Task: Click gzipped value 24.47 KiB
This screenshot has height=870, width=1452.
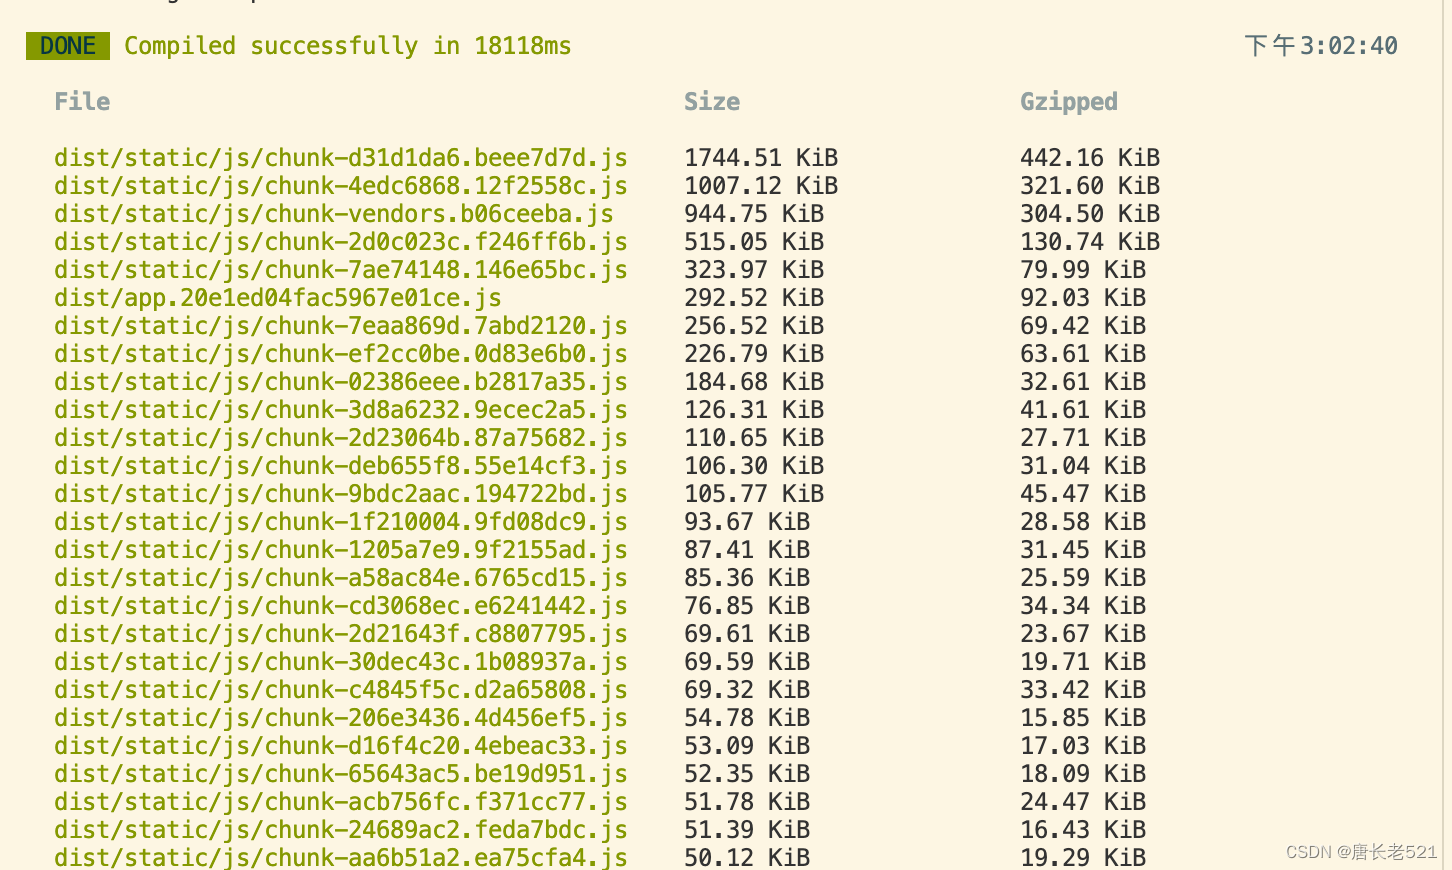Action: click(x=1083, y=802)
